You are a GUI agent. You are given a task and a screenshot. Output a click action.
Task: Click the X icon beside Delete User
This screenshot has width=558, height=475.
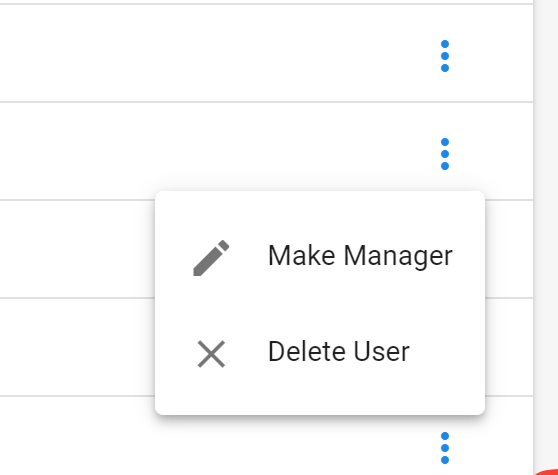(211, 354)
